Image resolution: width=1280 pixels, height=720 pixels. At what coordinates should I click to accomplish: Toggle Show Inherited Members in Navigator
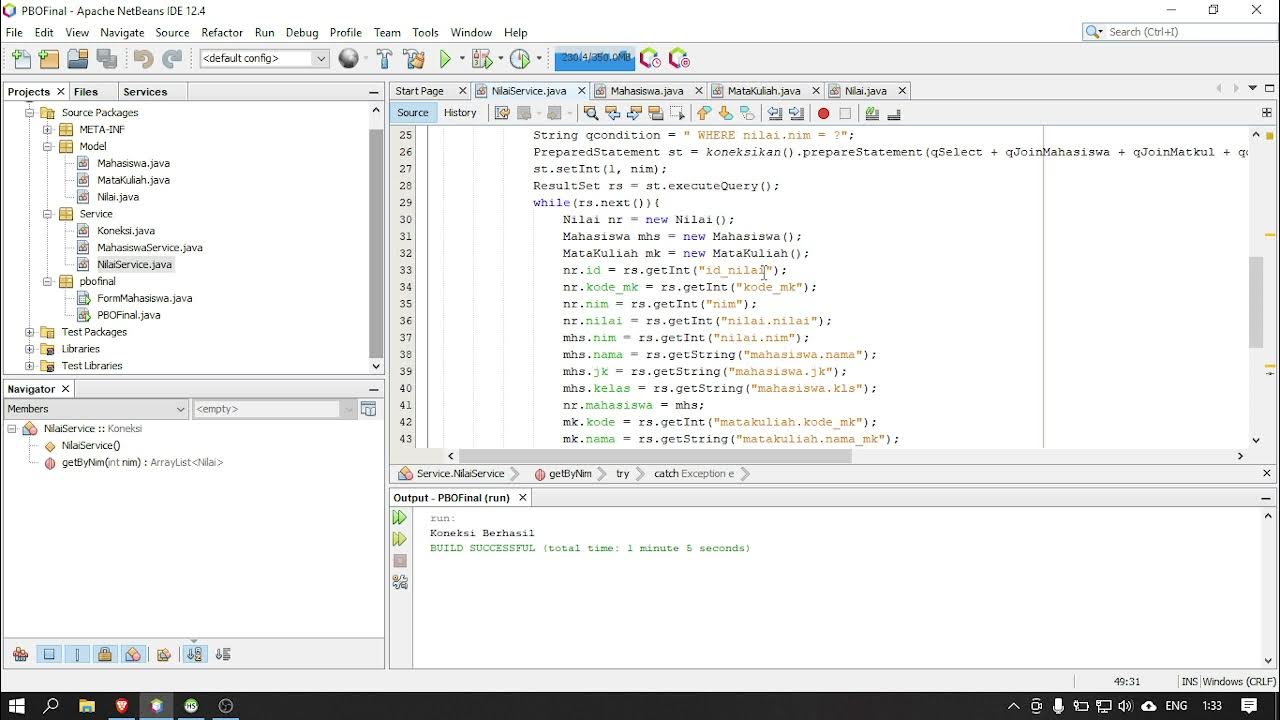20,654
